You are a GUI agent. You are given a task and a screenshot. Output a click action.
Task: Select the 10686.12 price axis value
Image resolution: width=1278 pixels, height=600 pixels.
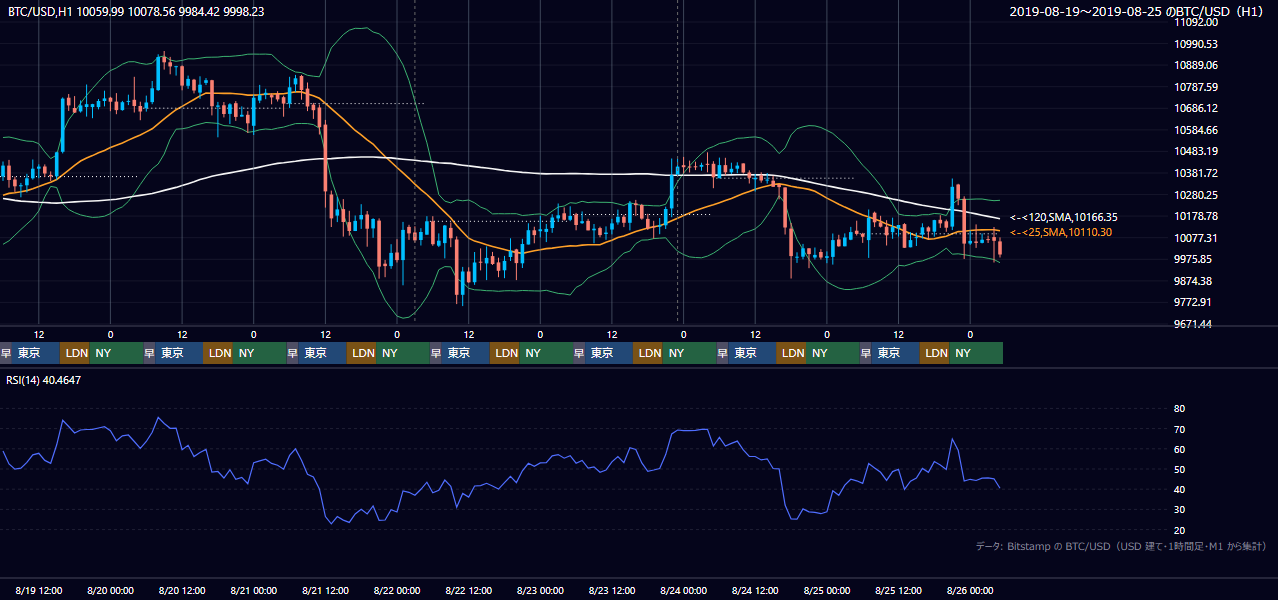(x=1196, y=108)
